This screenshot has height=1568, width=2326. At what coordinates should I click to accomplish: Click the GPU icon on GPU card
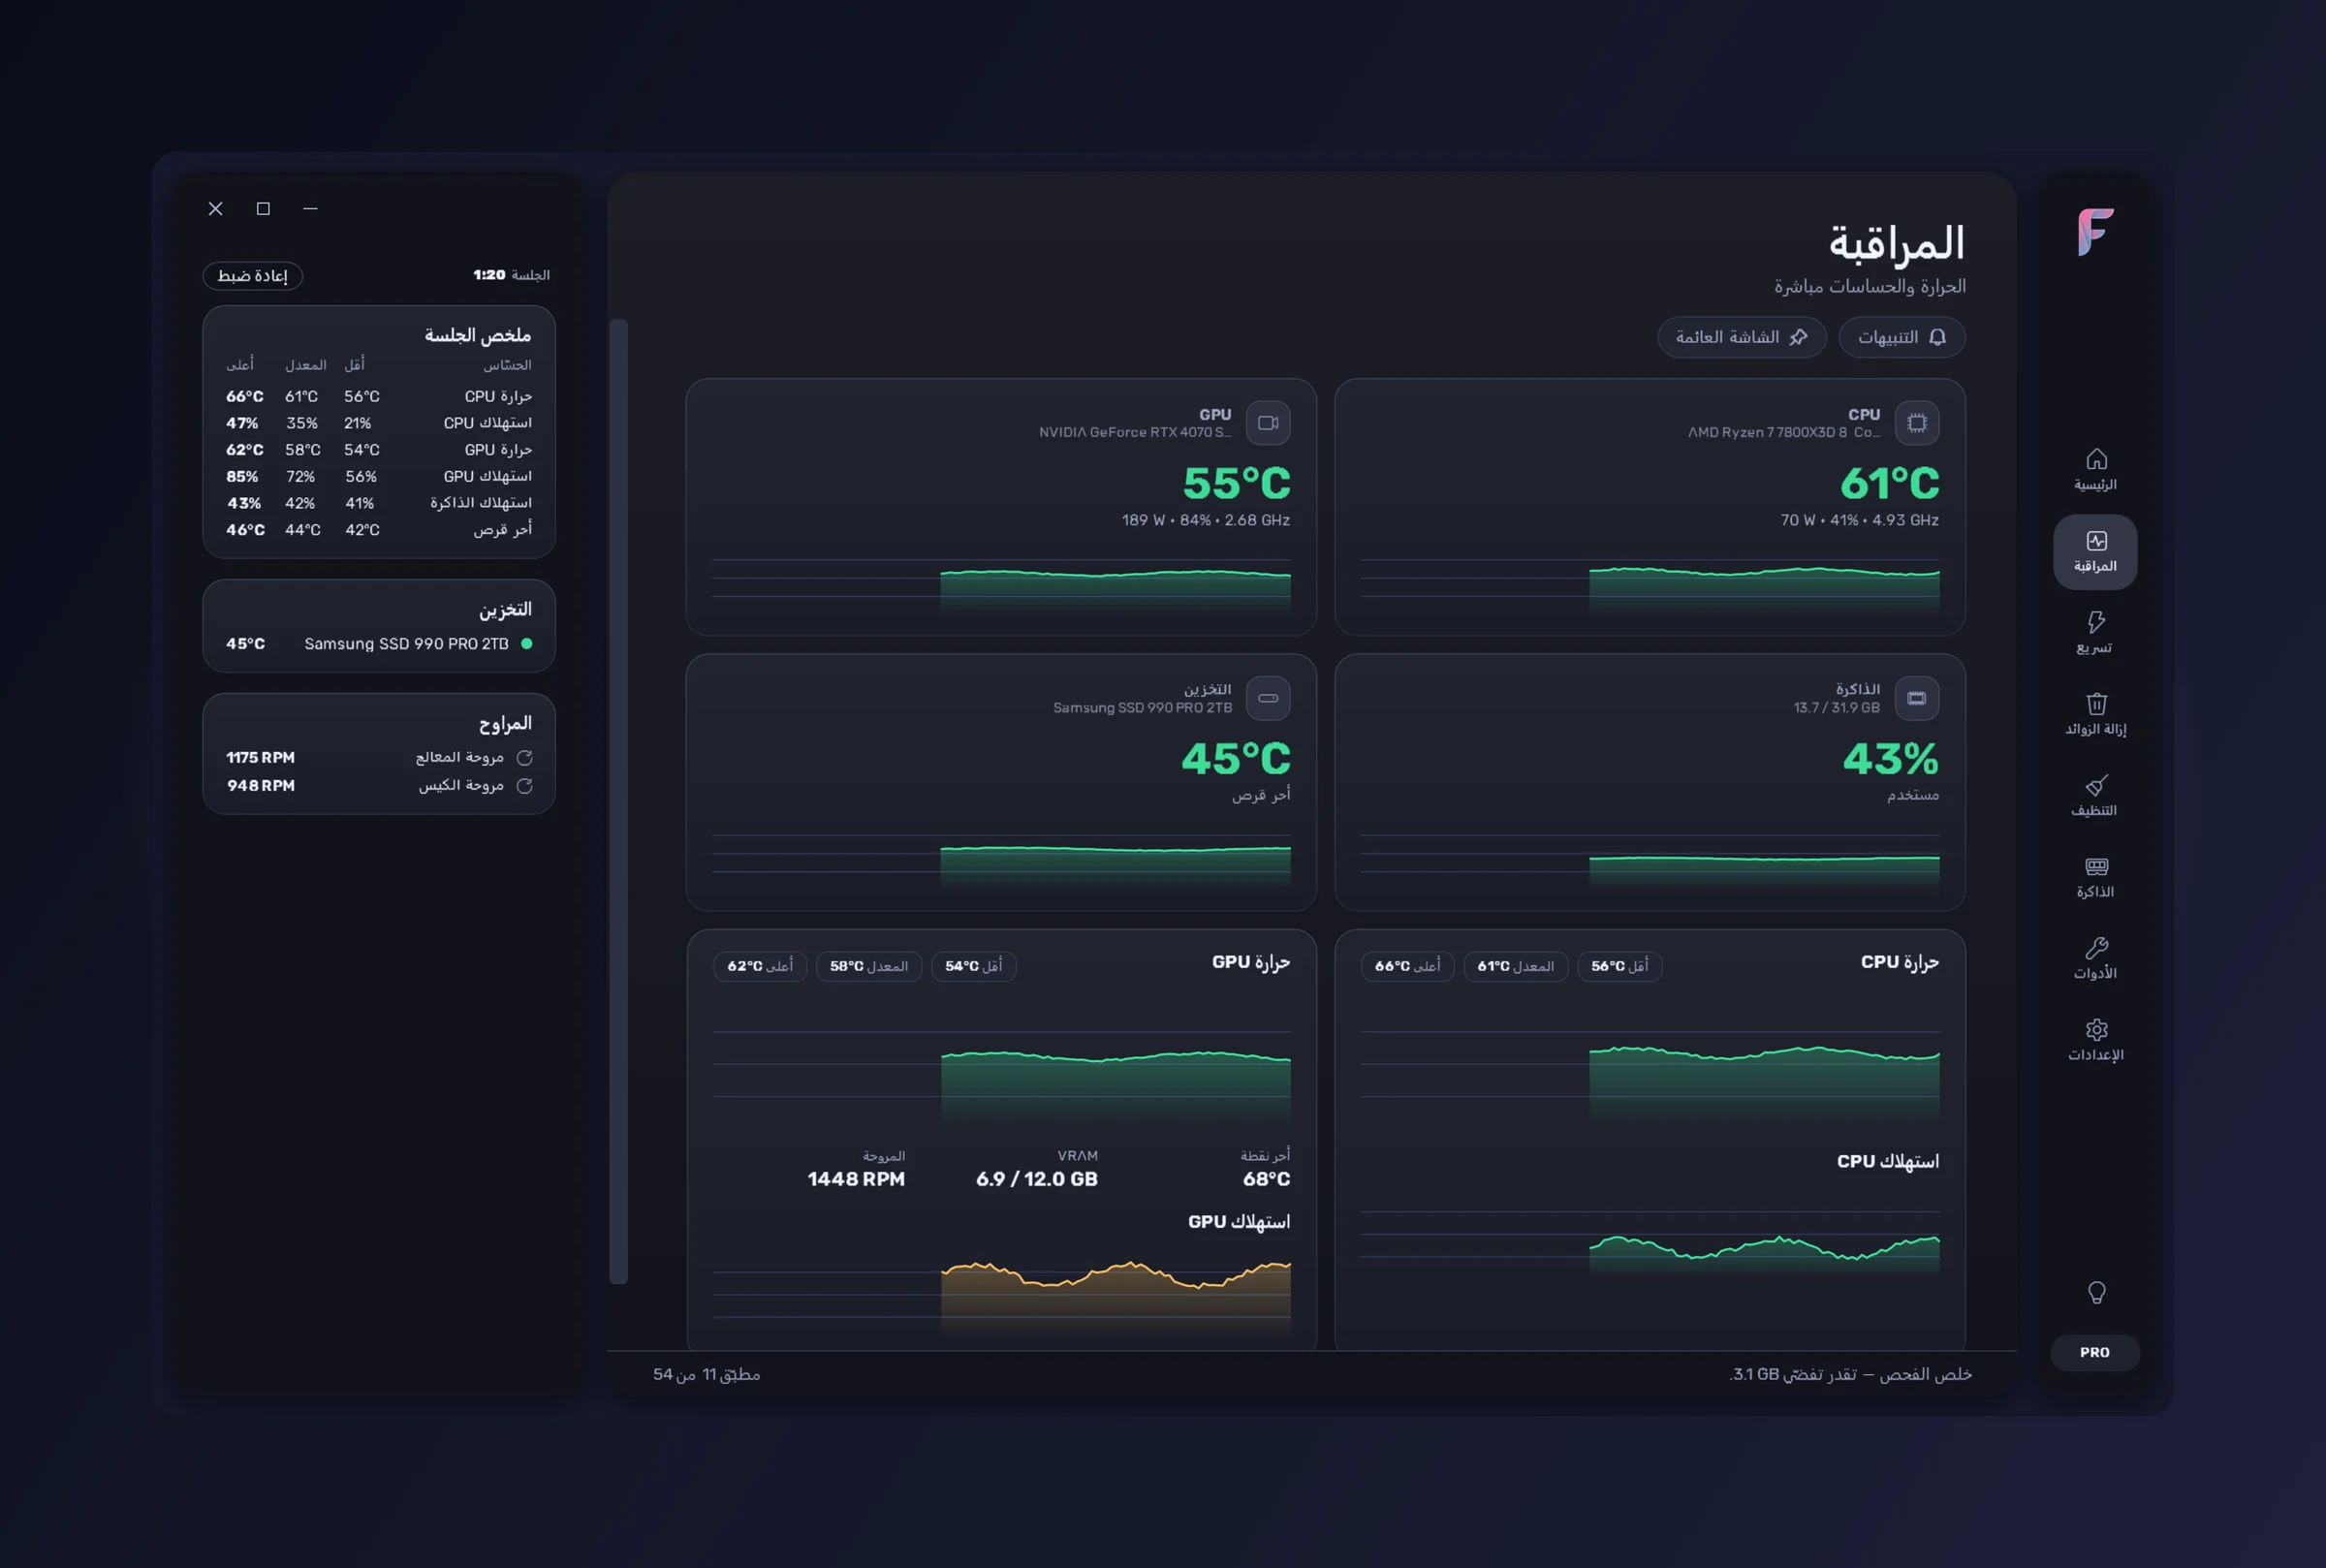(1268, 423)
